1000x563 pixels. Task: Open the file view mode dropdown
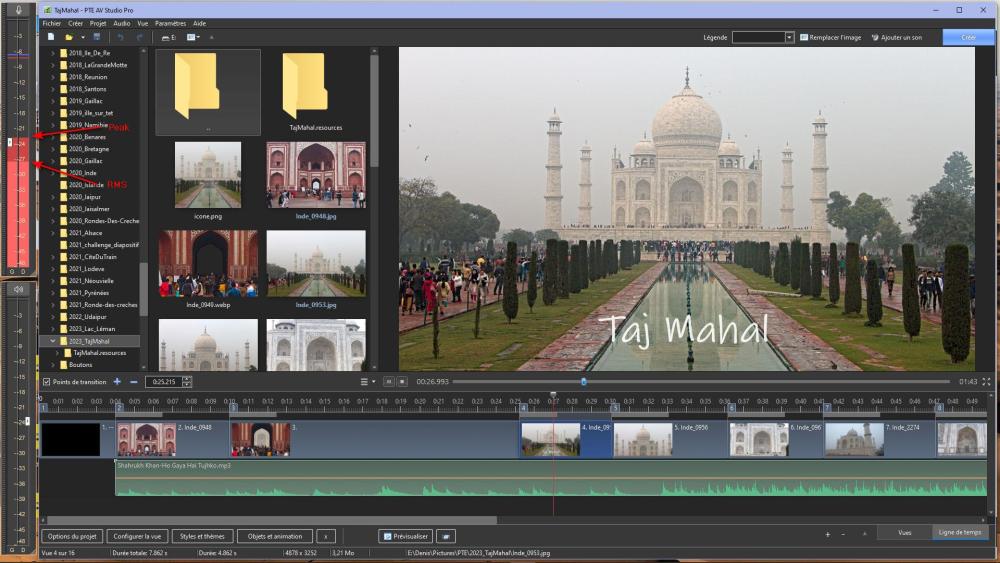[193, 37]
